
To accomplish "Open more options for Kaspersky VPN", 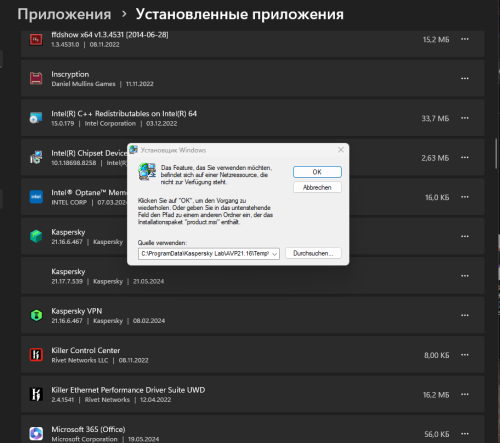I will pos(465,315).
